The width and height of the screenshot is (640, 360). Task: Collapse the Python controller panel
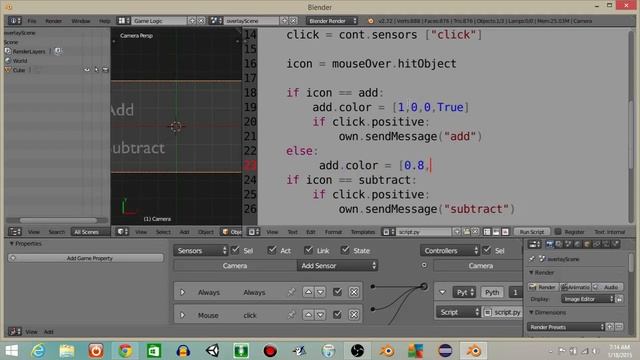[442, 292]
